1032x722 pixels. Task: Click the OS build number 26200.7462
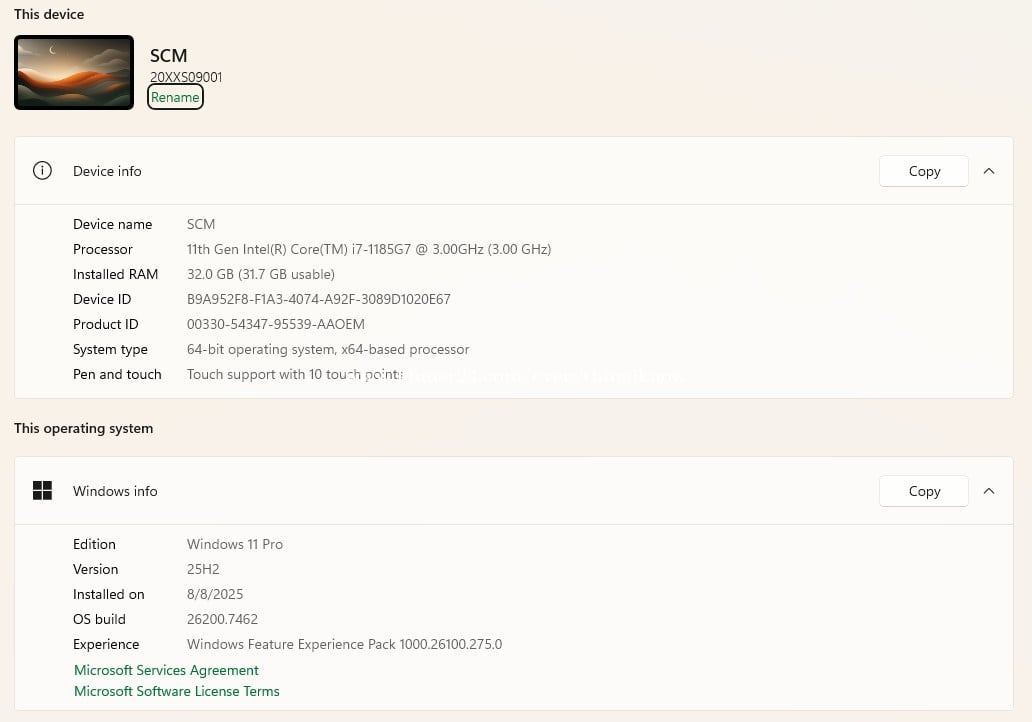(x=222, y=619)
